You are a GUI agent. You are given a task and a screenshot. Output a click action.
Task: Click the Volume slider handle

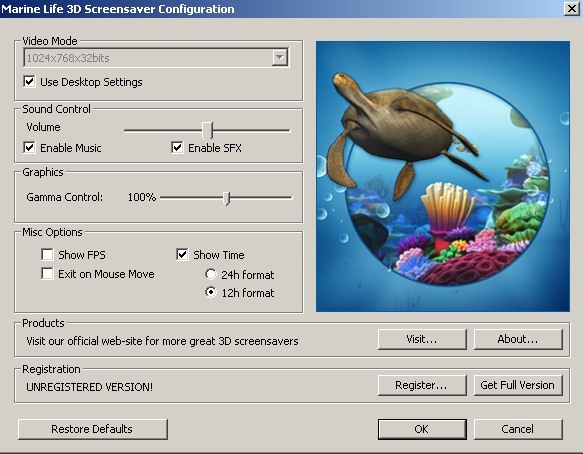point(207,130)
